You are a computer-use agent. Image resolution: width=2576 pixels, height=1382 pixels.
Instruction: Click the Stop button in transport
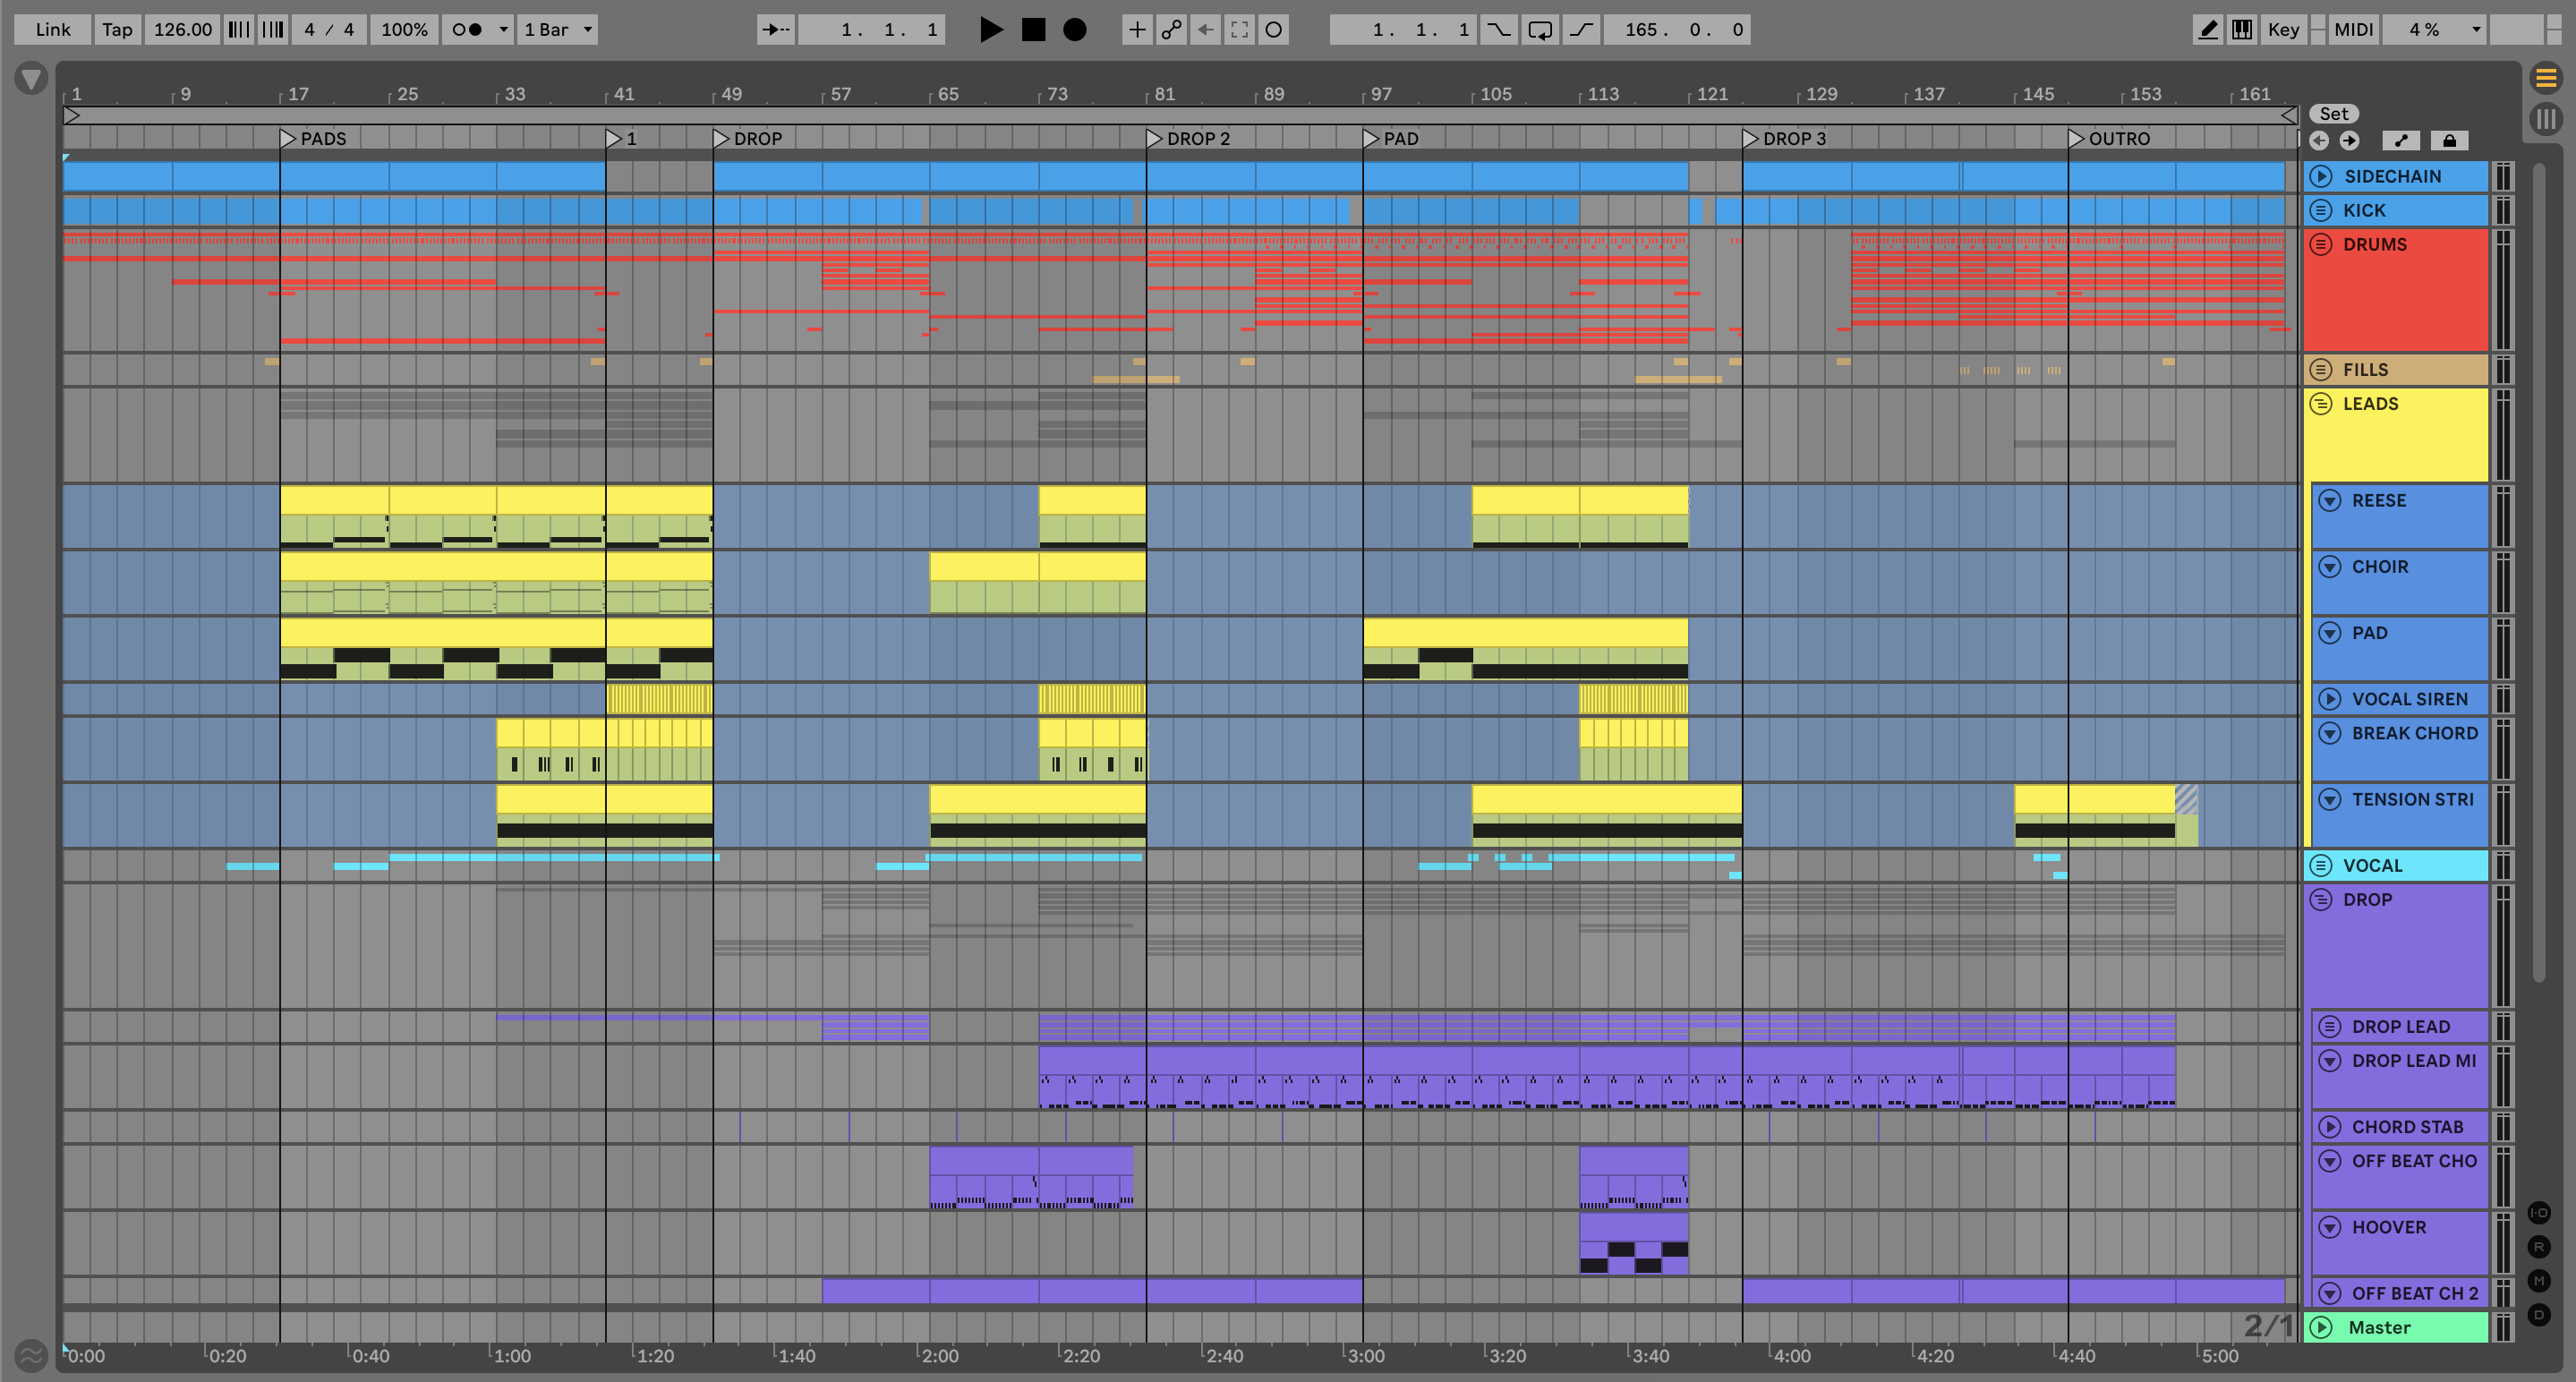(1033, 30)
